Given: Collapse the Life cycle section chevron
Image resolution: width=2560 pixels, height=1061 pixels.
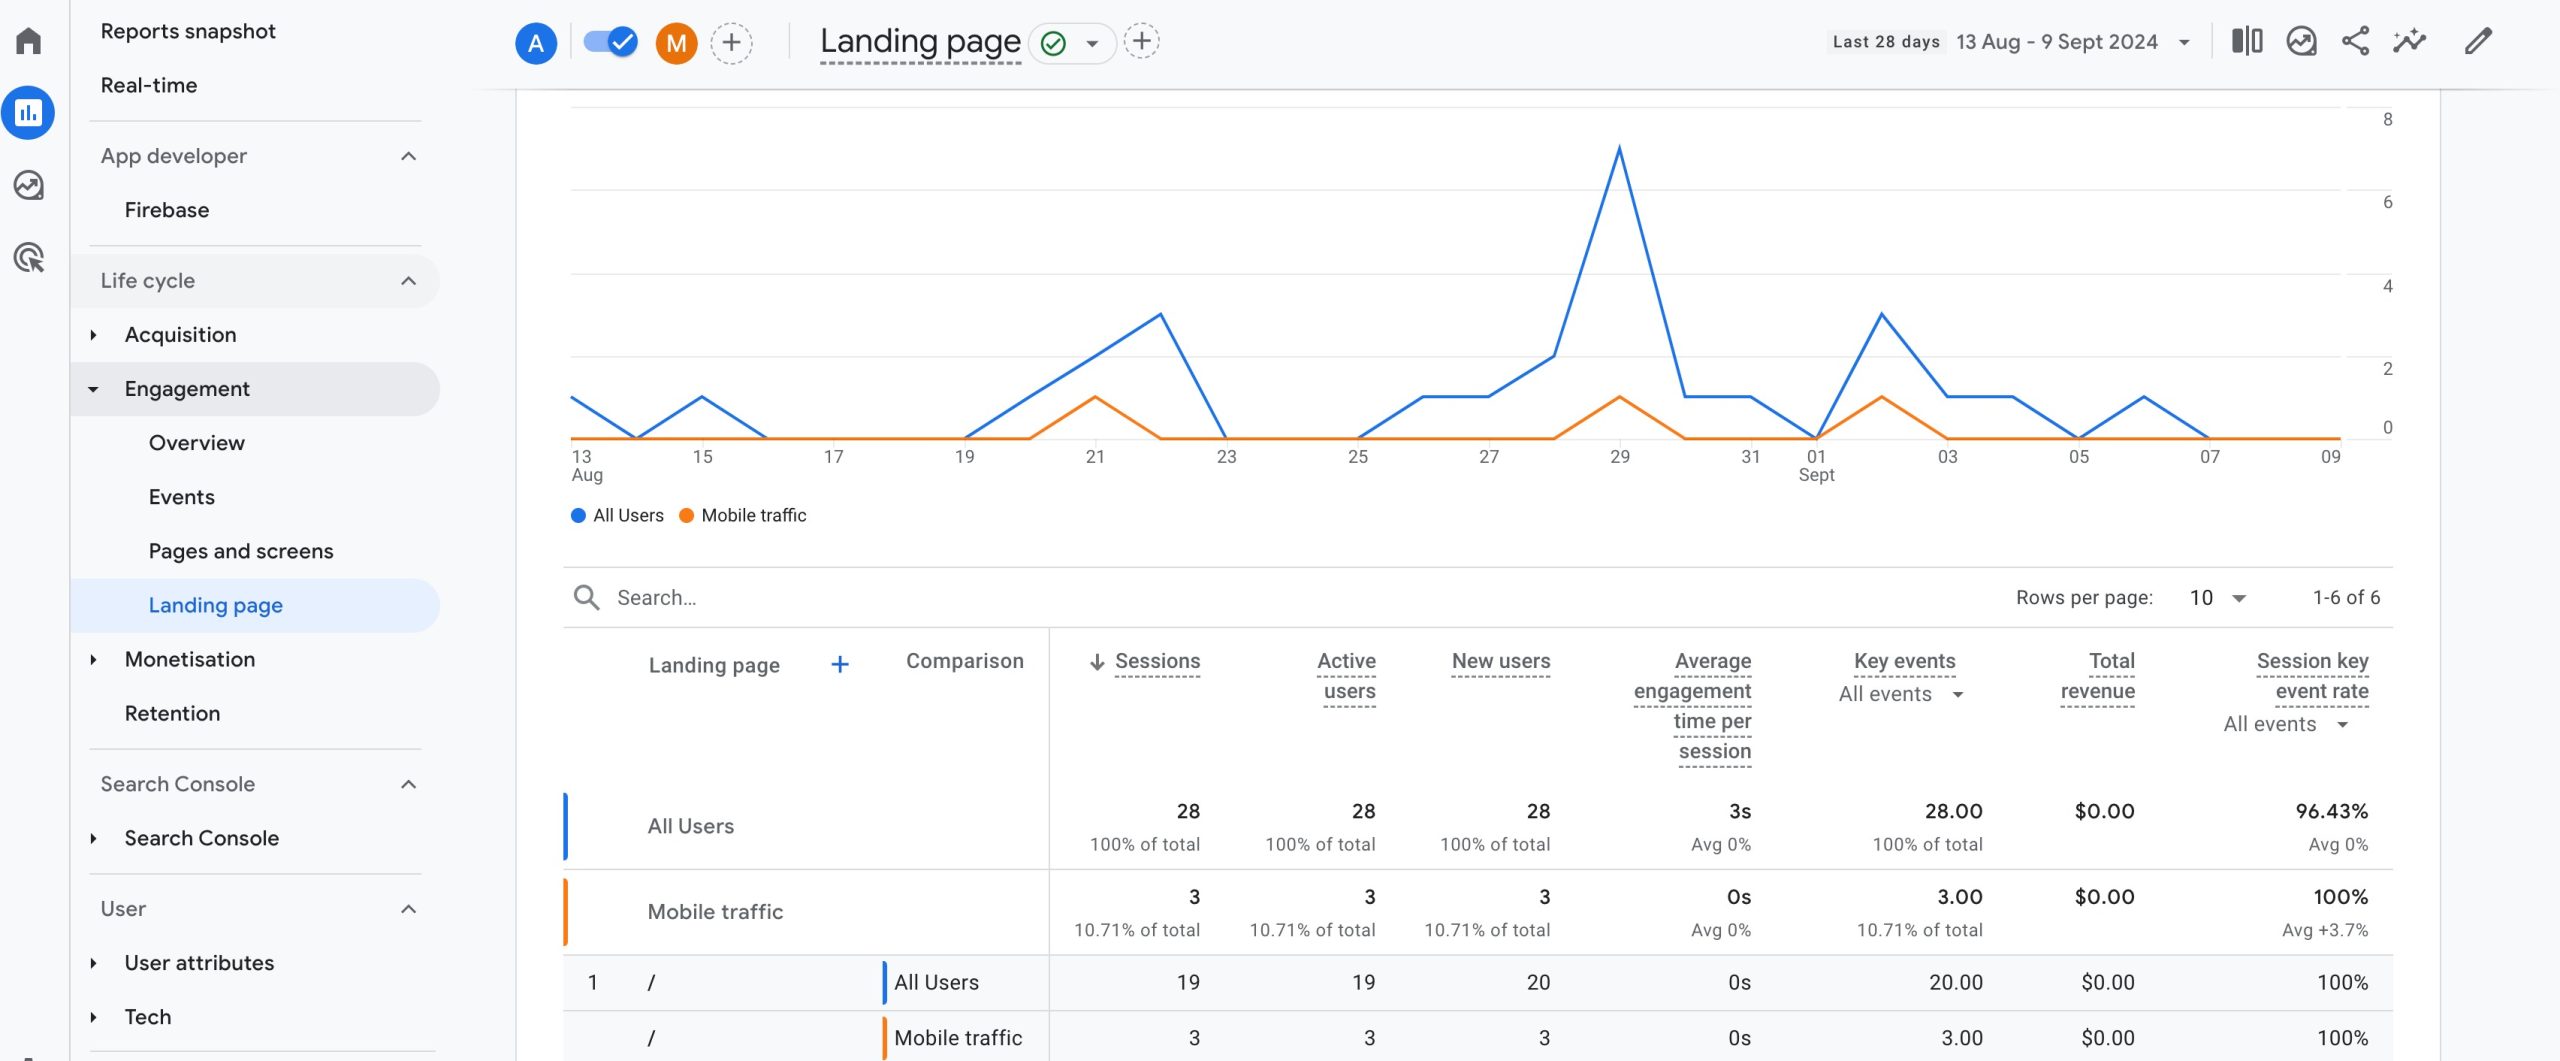Looking at the screenshot, I should coord(408,281).
